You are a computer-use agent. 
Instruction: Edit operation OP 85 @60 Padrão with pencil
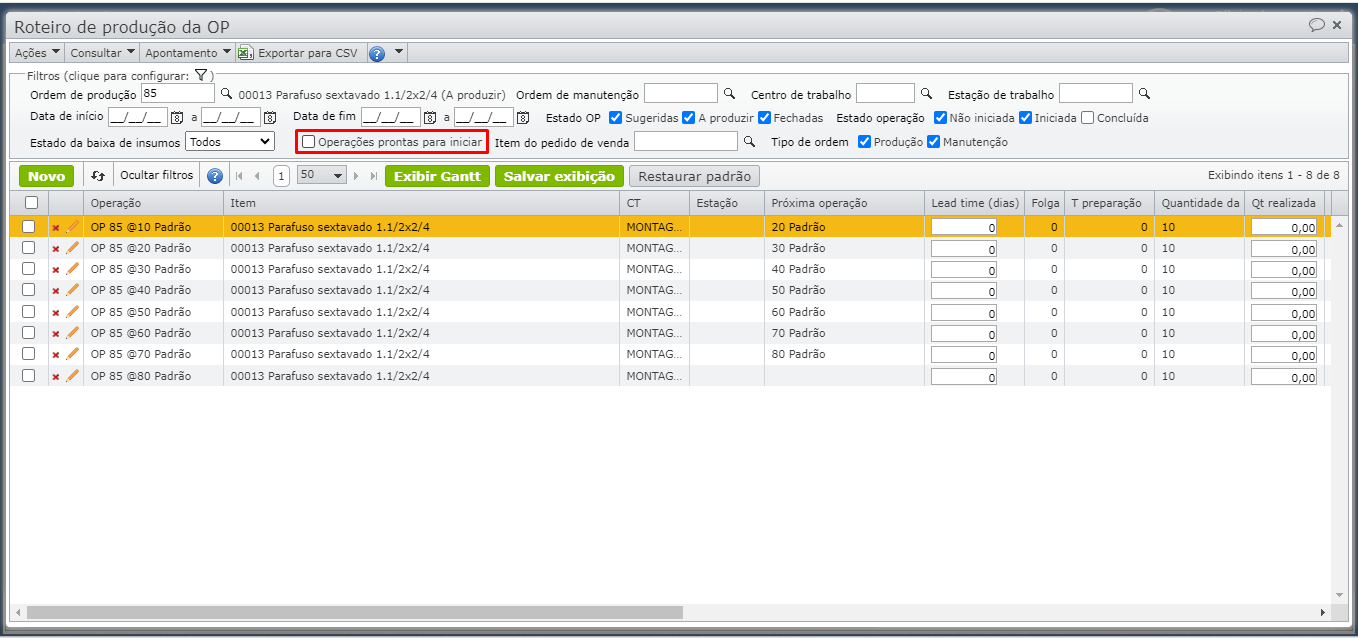(72, 333)
